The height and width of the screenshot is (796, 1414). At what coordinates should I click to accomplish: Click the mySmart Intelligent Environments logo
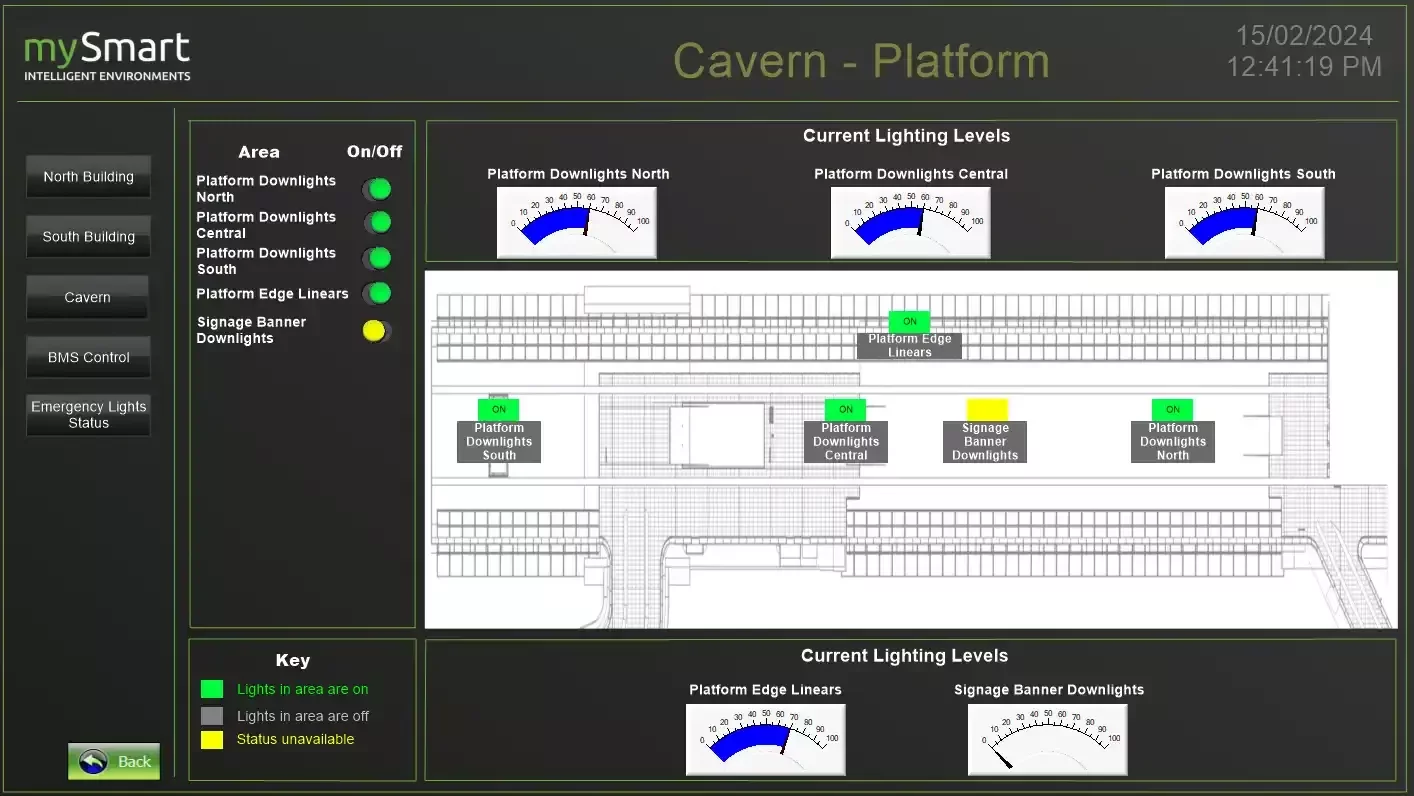pos(107,57)
